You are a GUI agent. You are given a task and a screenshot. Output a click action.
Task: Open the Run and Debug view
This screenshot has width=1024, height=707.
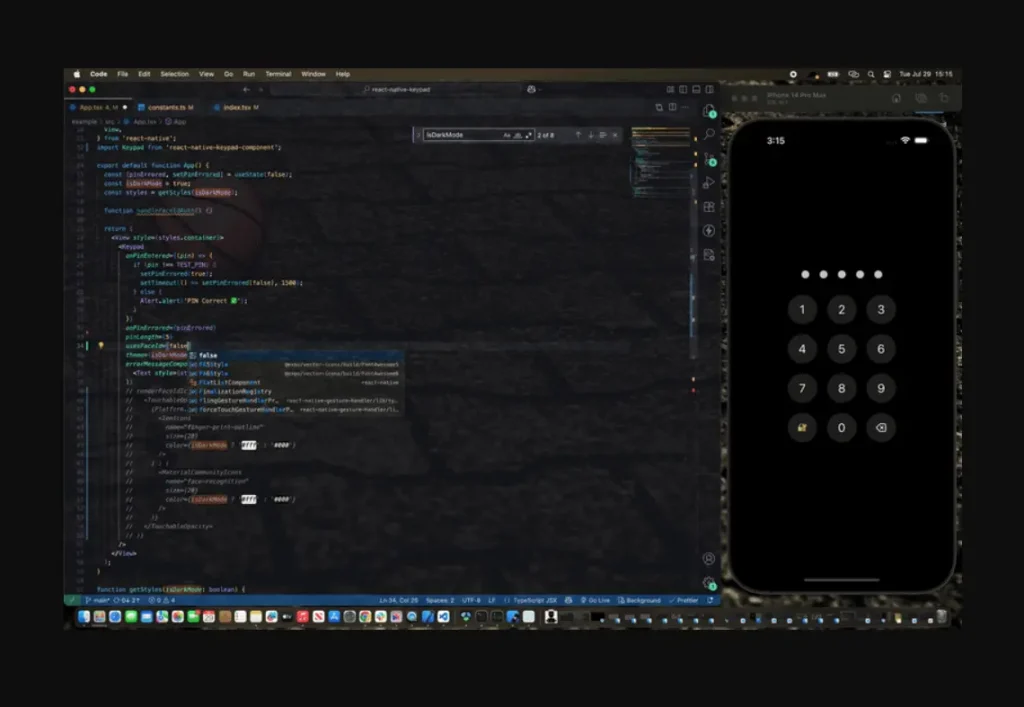click(710, 183)
